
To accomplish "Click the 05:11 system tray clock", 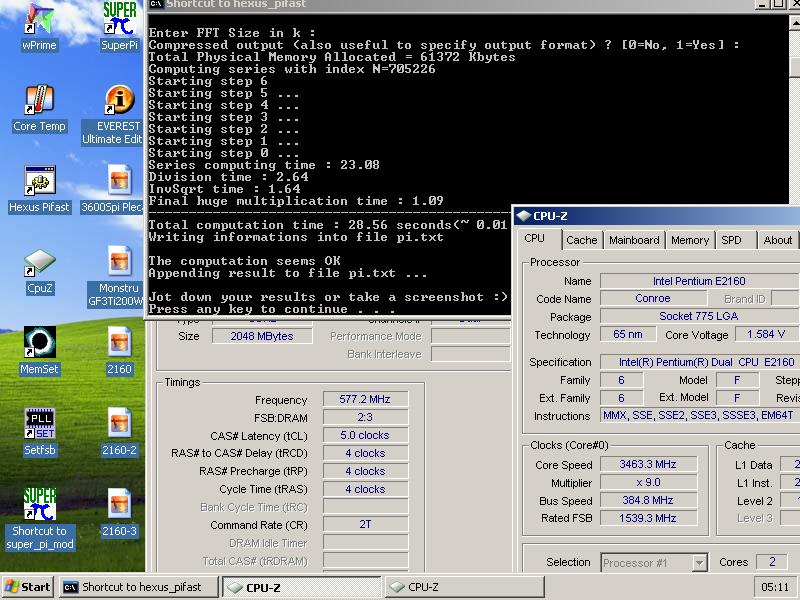I will point(775,587).
